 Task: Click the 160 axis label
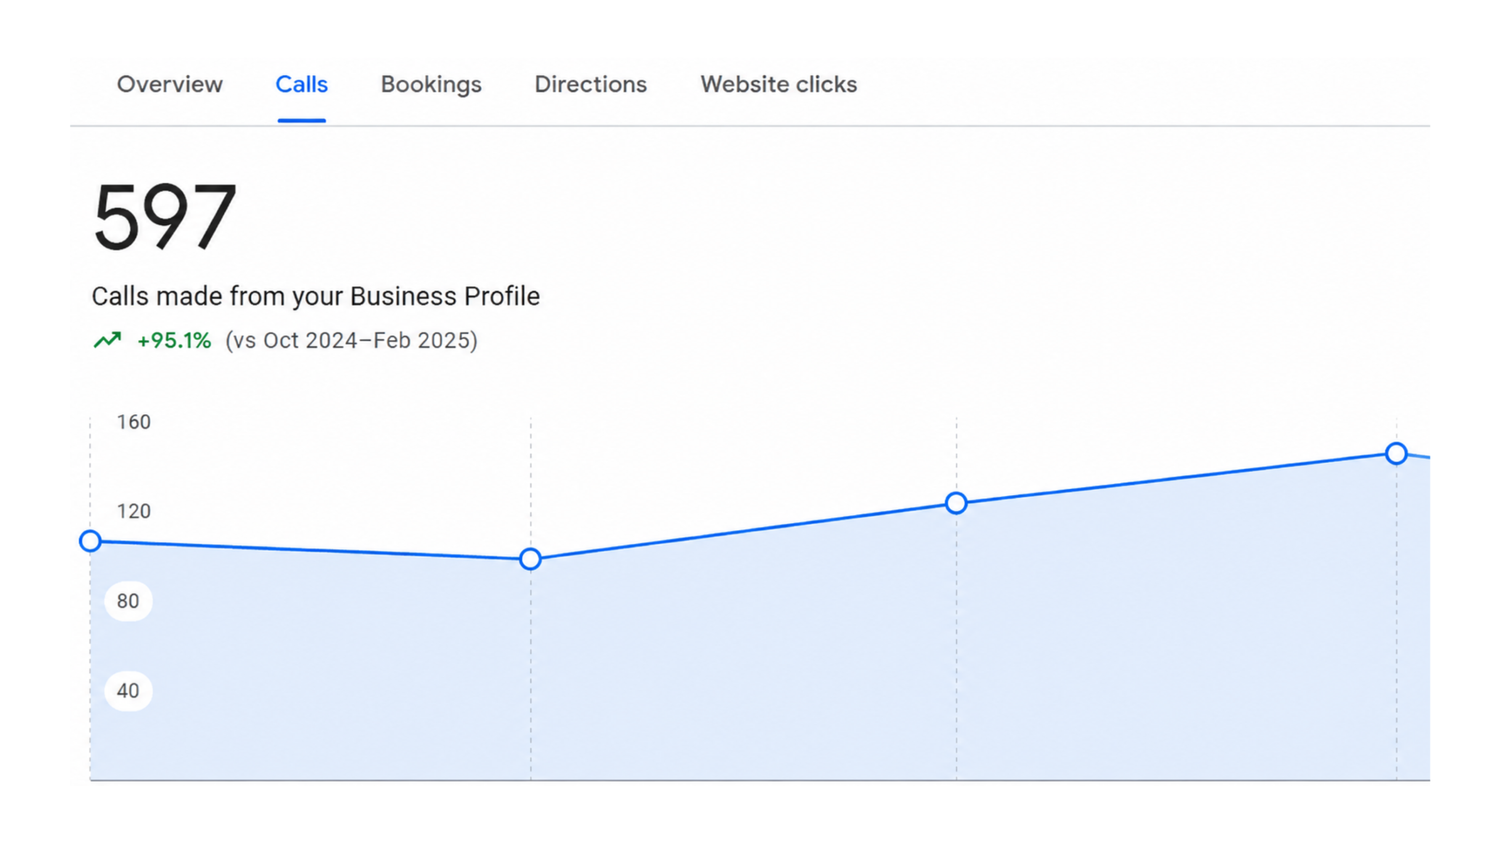pos(133,422)
